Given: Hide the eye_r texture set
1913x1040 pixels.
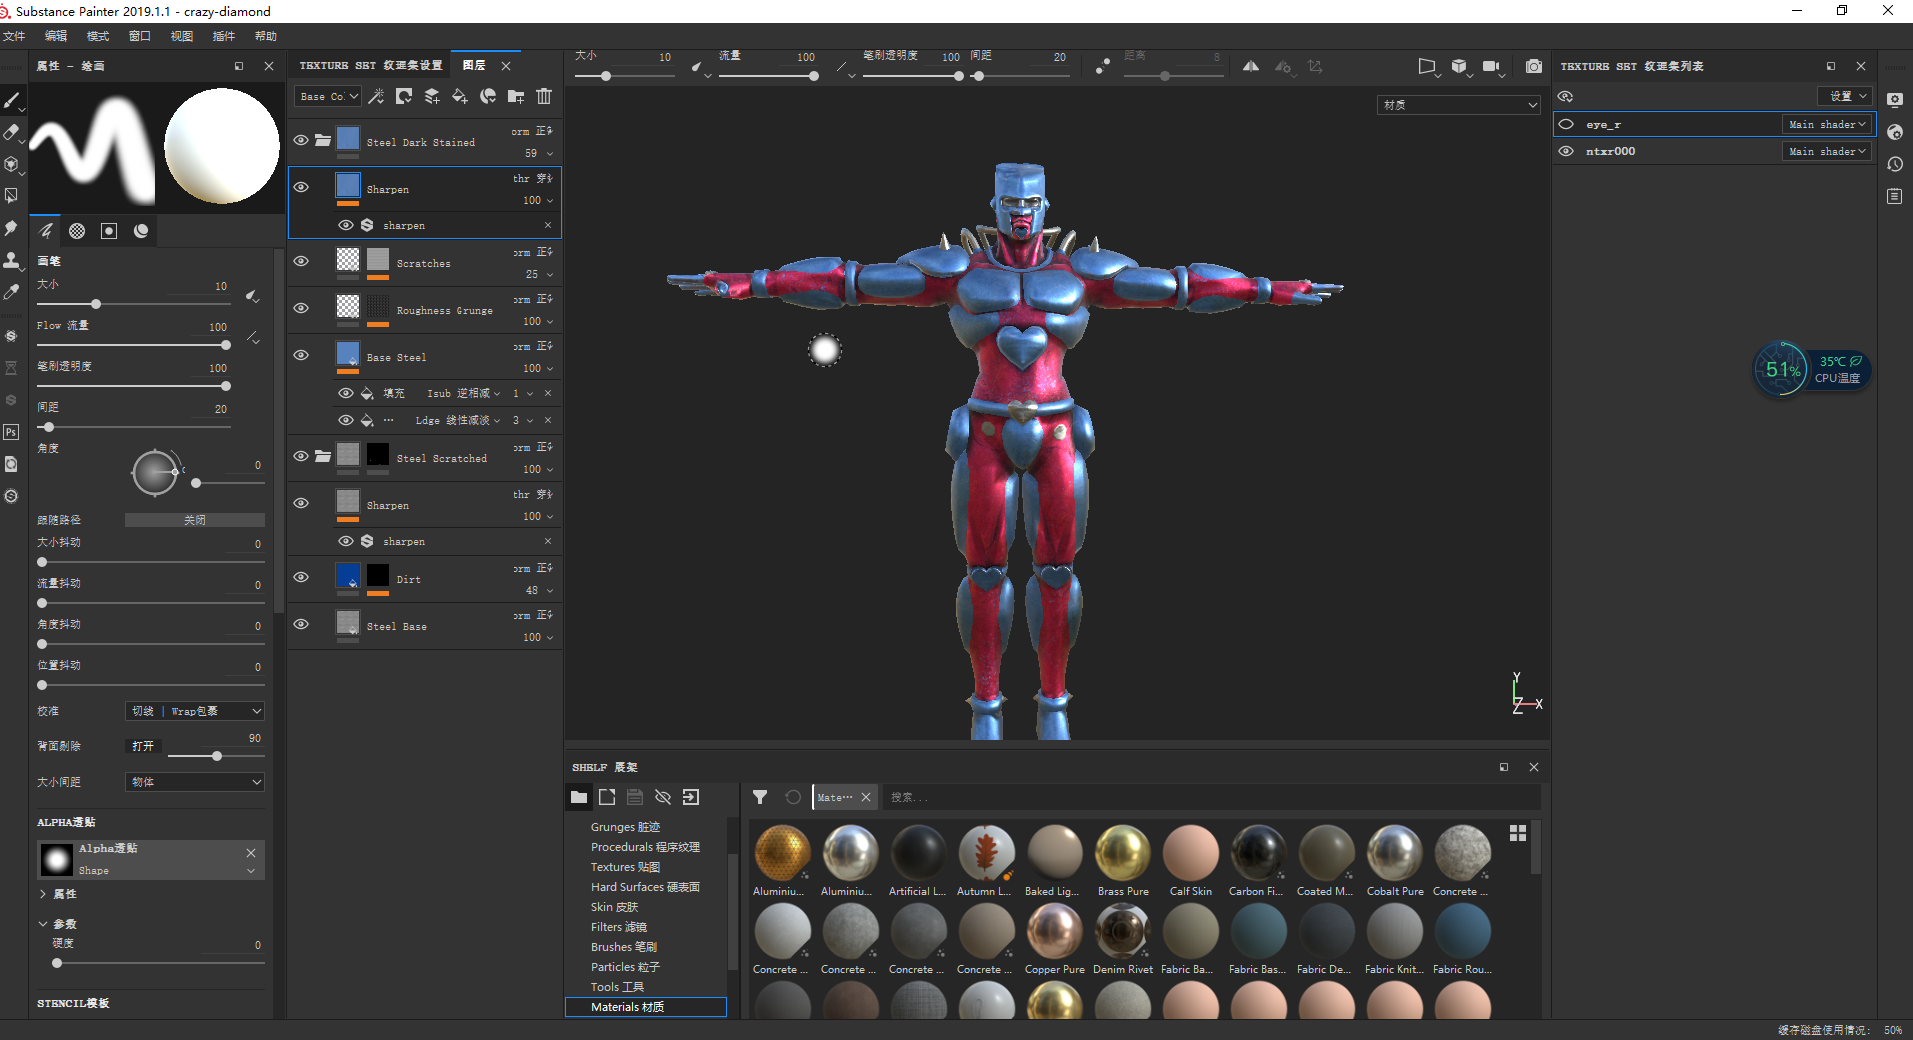Looking at the screenshot, I should point(1566,124).
